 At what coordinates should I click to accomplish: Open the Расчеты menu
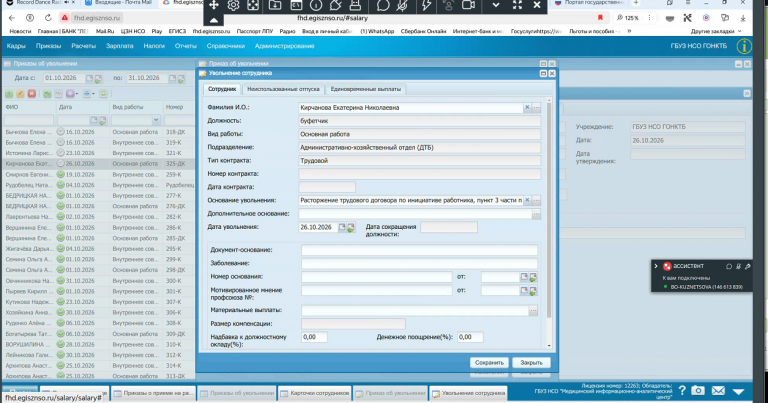coord(83,46)
